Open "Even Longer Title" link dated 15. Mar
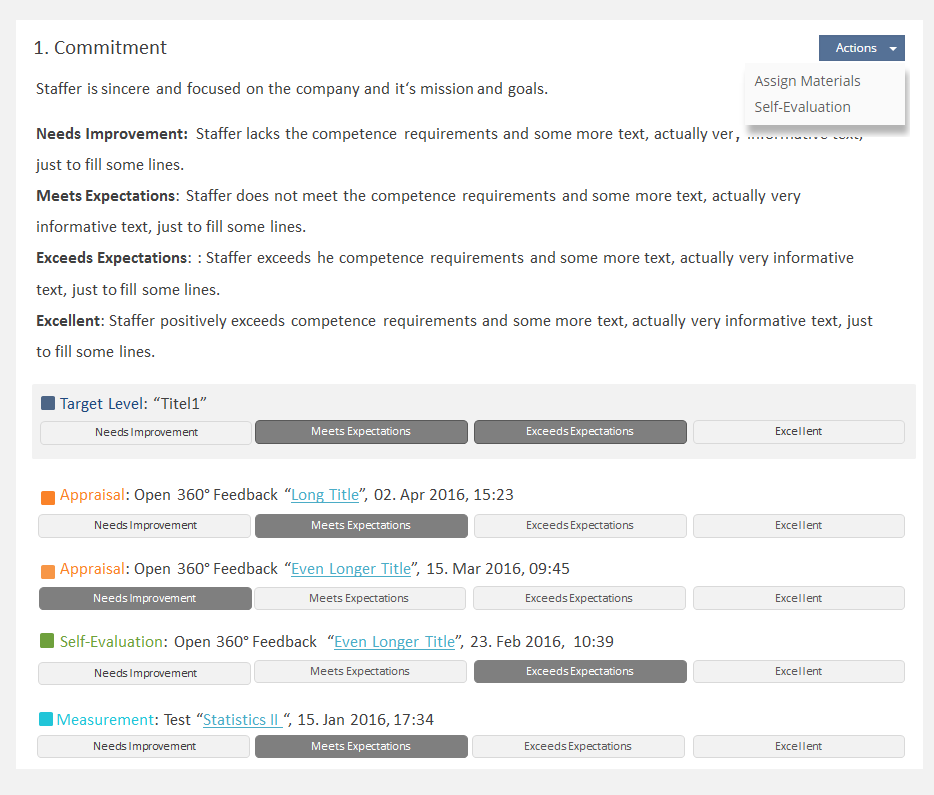This screenshot has width=934, height=795. click(x=351, y=569)
